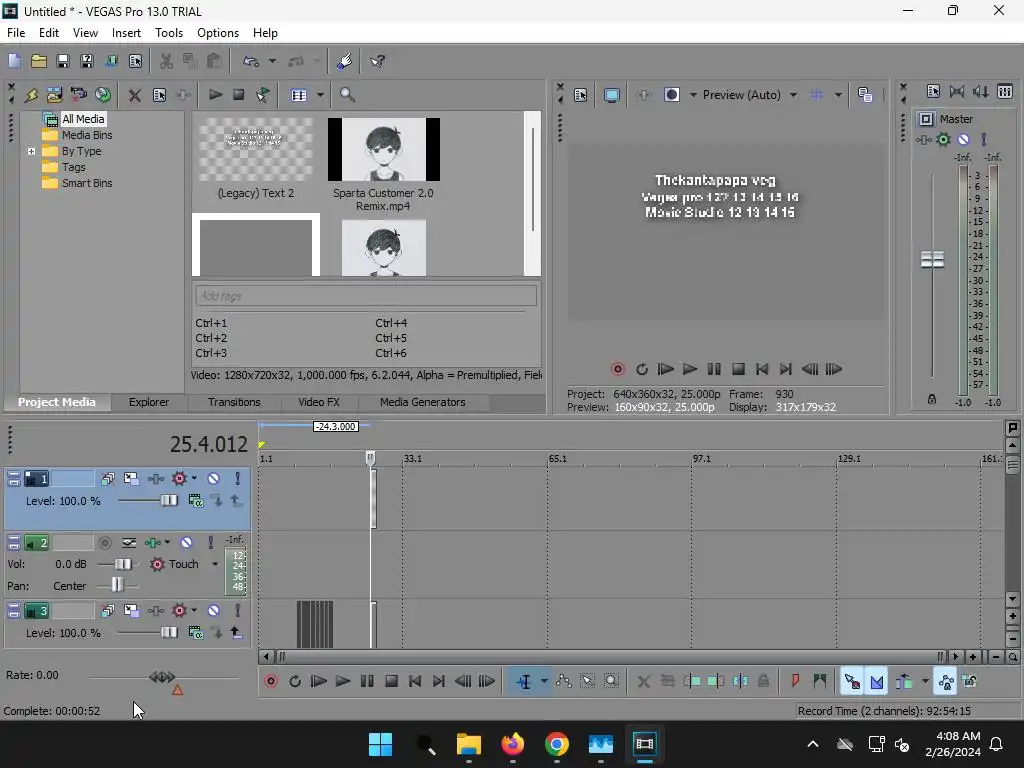Remove selected media with the X icon
Screen dimensions: 1024x768
(135, 95)
